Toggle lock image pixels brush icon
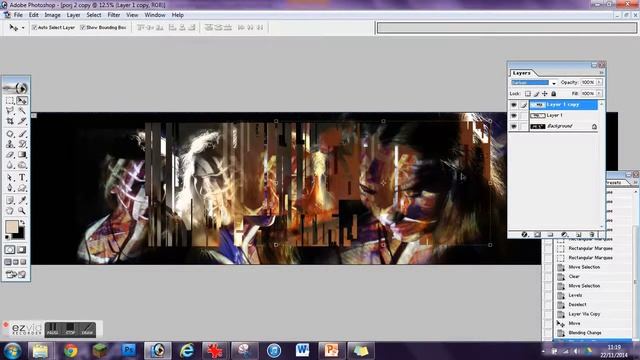The image size is (640, 360). click(536, 93)
